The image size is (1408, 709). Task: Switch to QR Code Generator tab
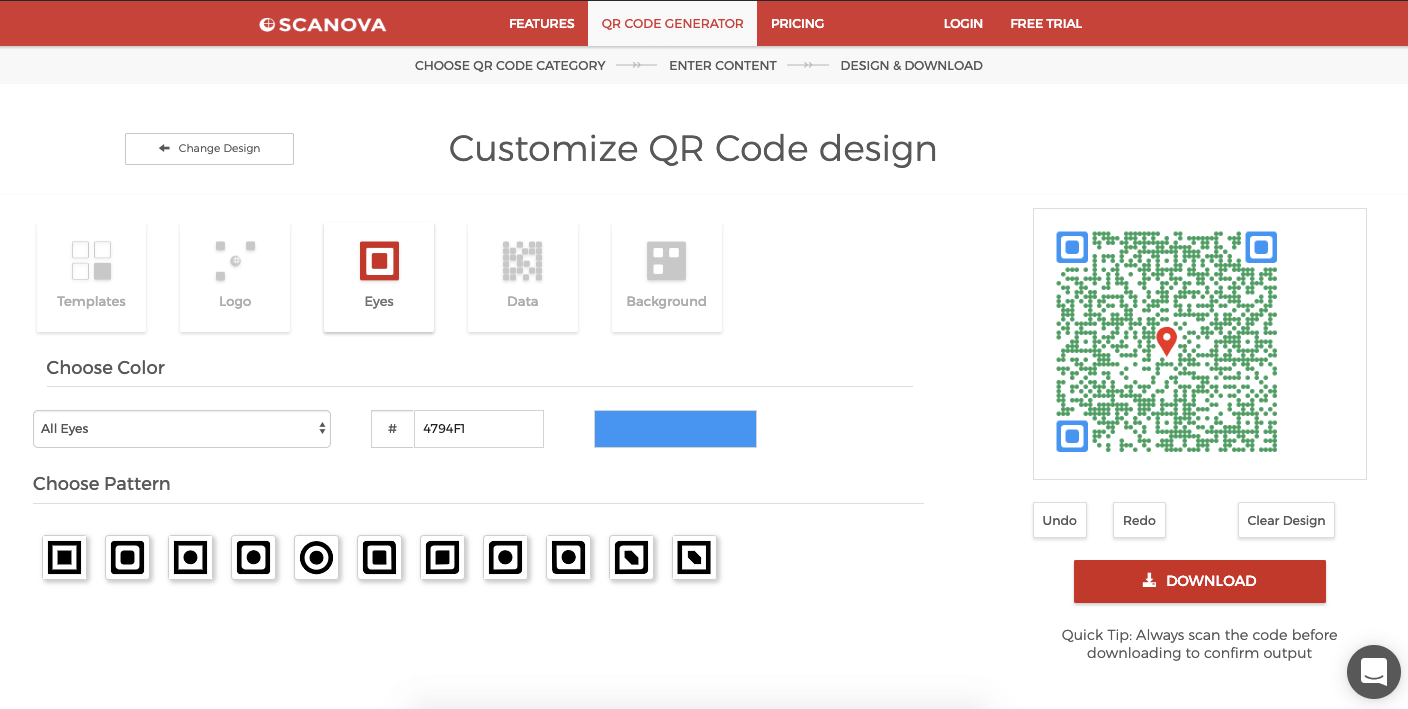672,24
